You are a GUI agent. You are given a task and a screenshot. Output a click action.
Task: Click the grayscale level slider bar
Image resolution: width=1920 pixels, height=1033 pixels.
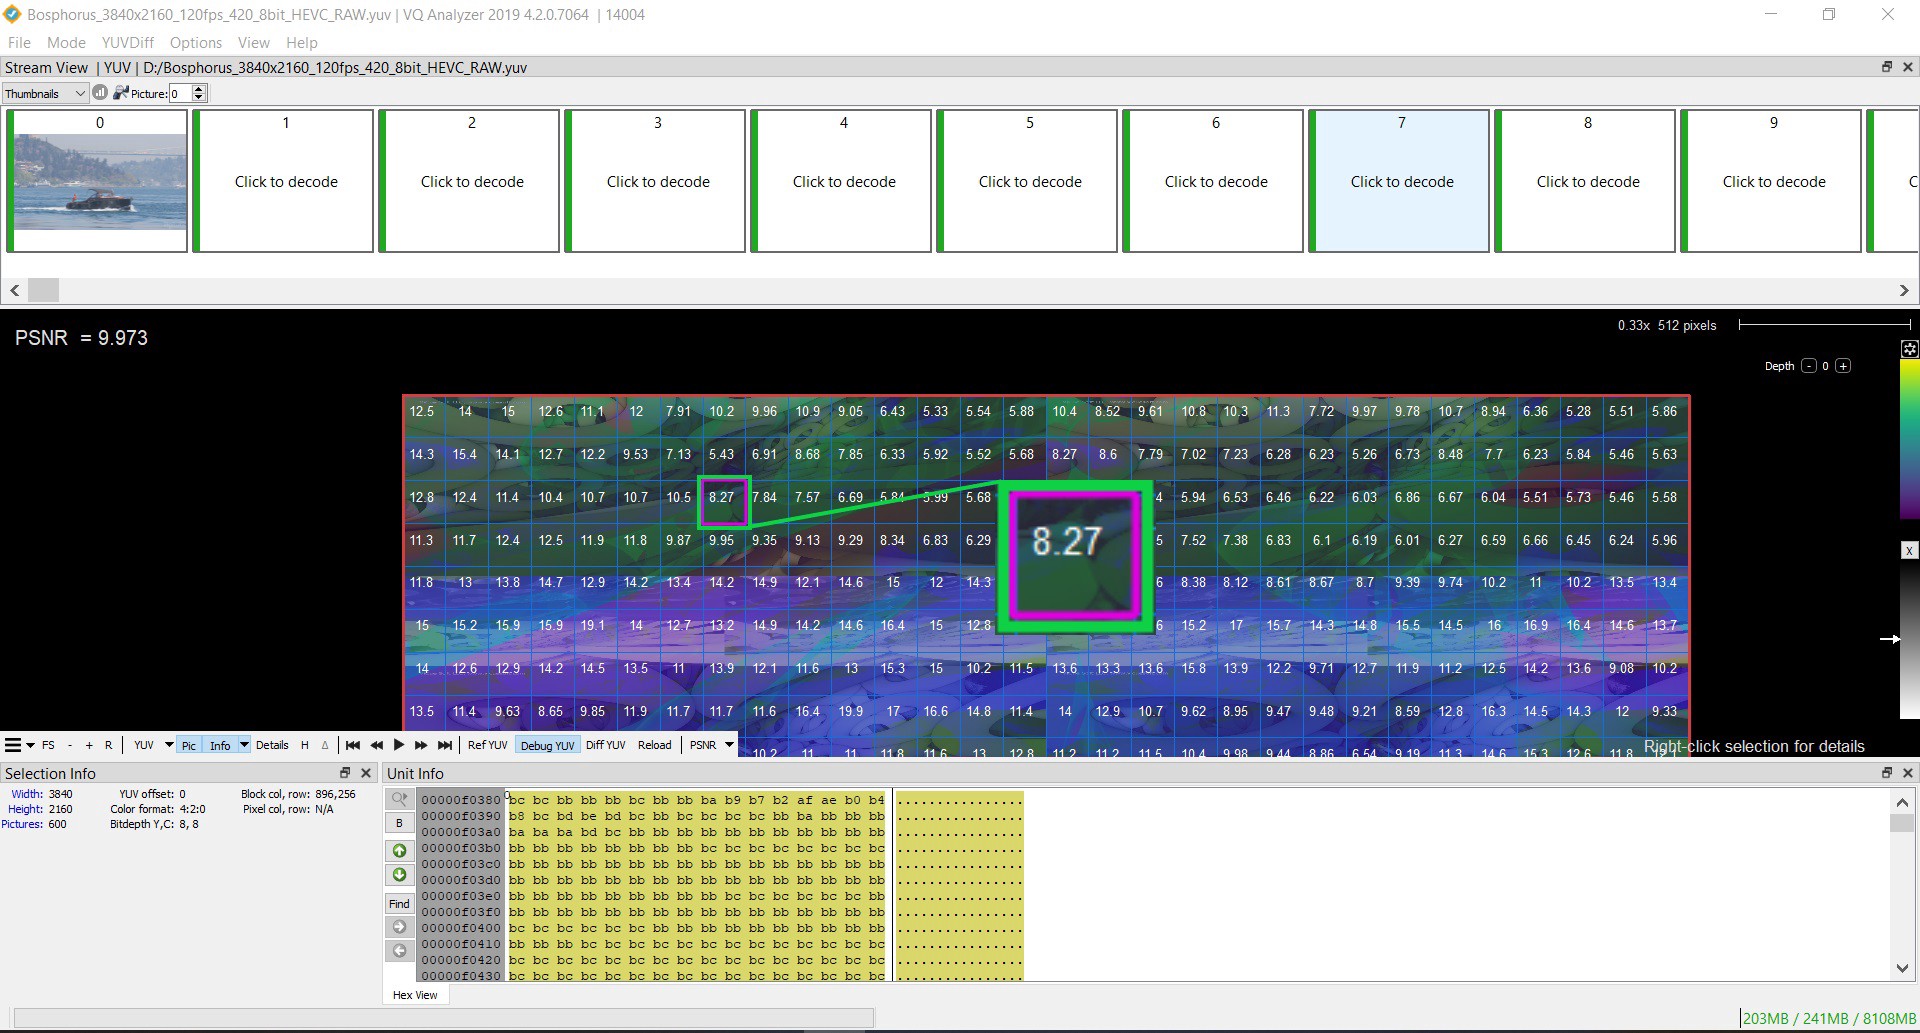1909,638
